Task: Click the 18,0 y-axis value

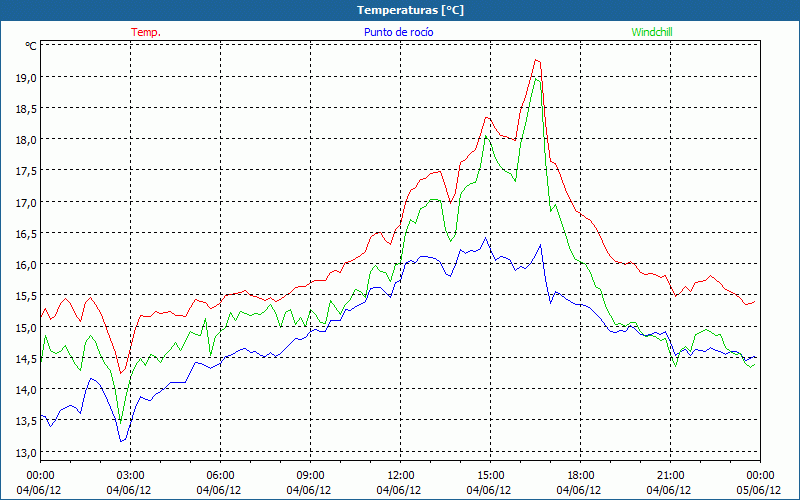Action: 27,140
